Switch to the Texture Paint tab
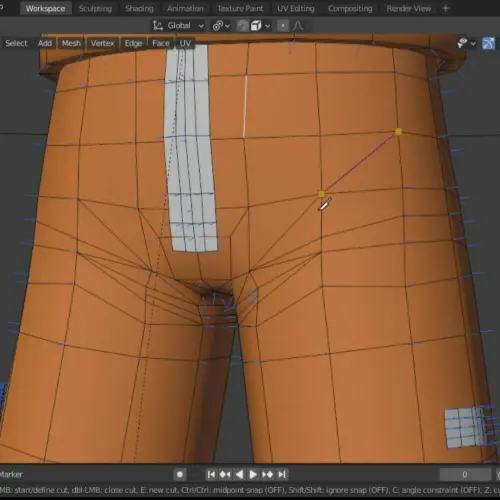Viewport: 500px width, 500px height. [240, 8]
